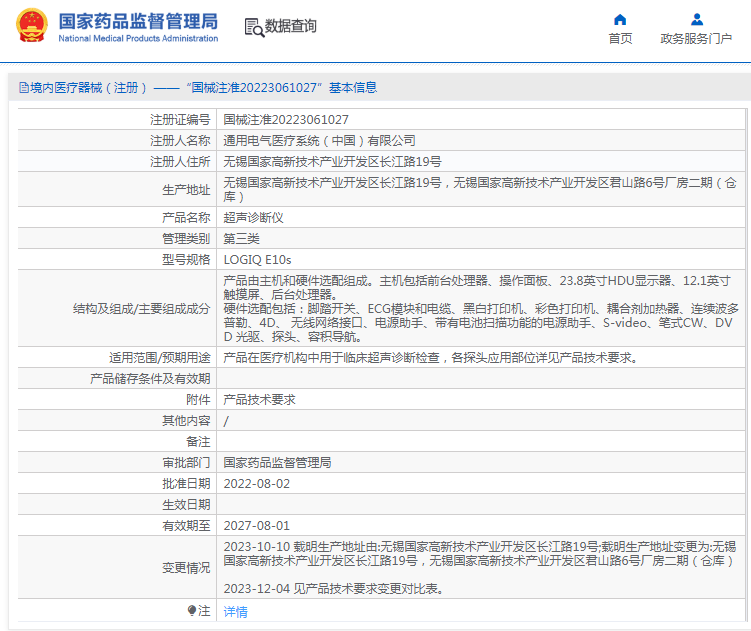The image size is (751, 631).
Task: Click the 型号规格 row label
Action: (186, 260)
